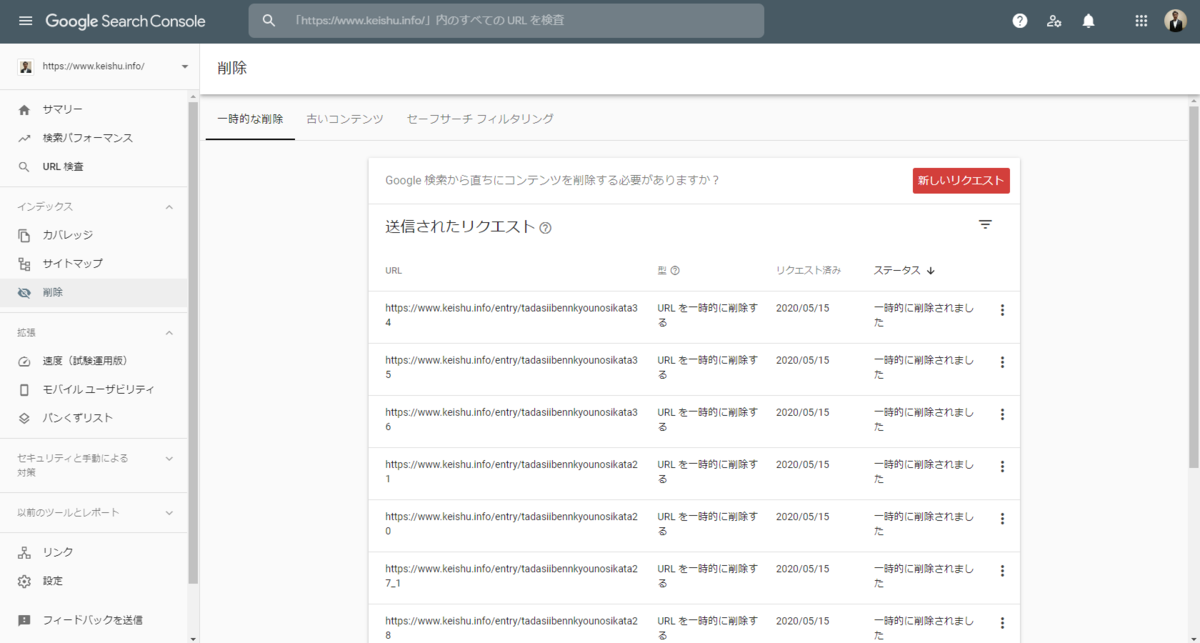
Task: Click the URL column header
Action: coord(393,270)
